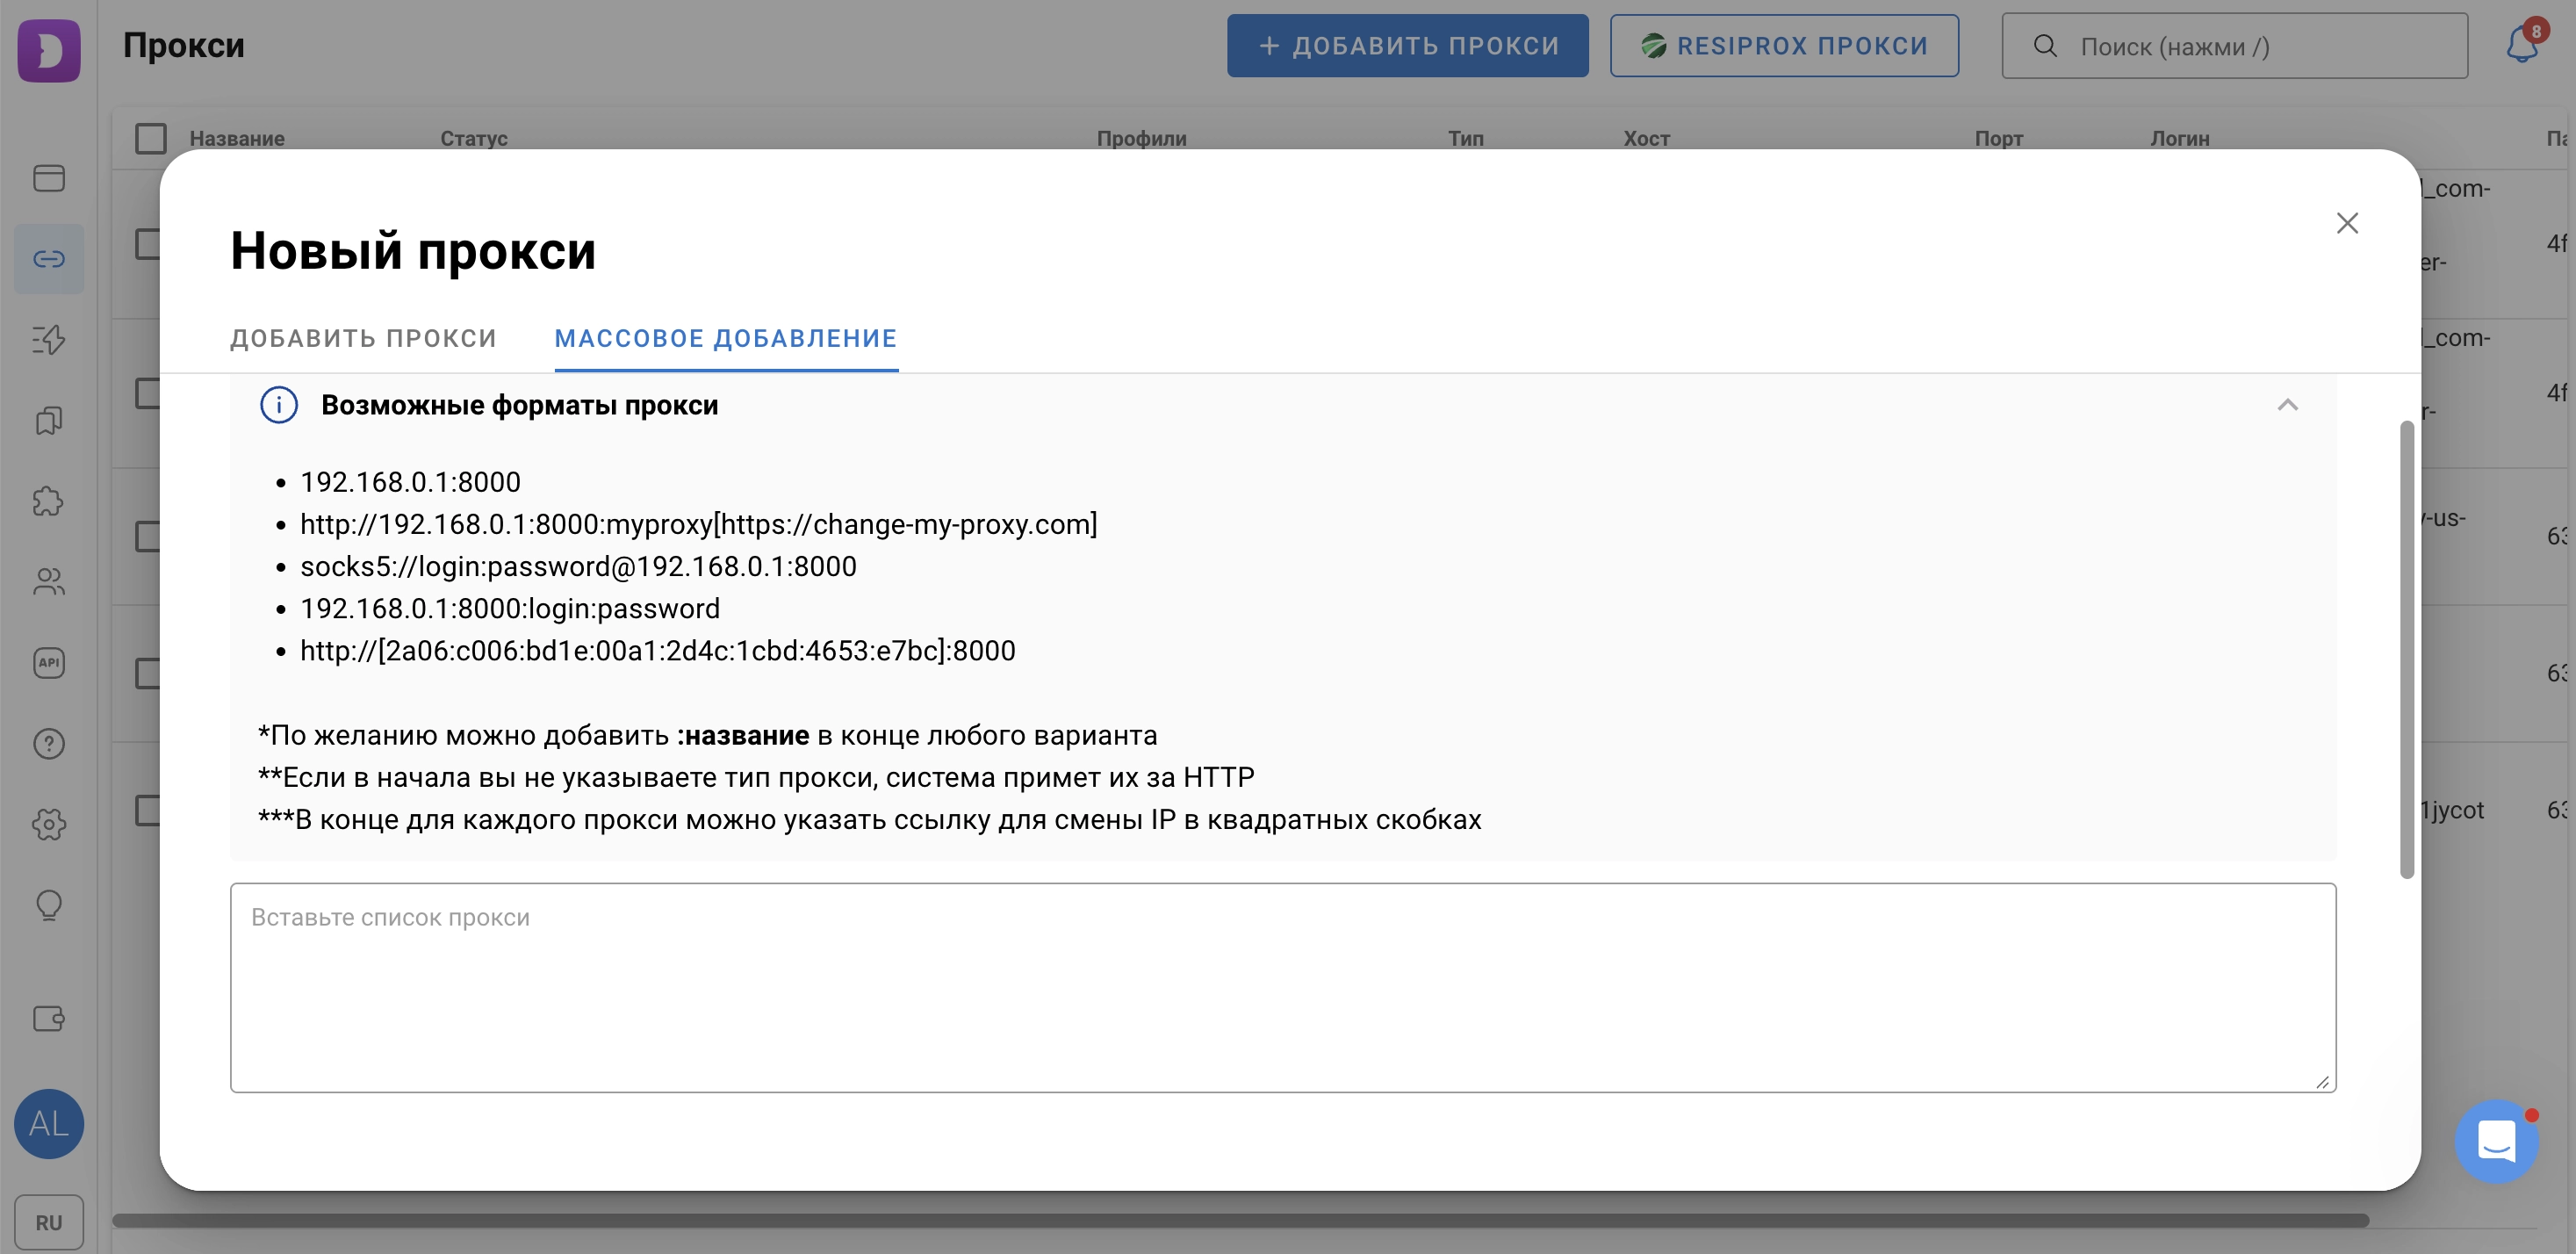Click the dialog's vertical scrollbar
2576x1254 pixels.
click(2406, 650)
